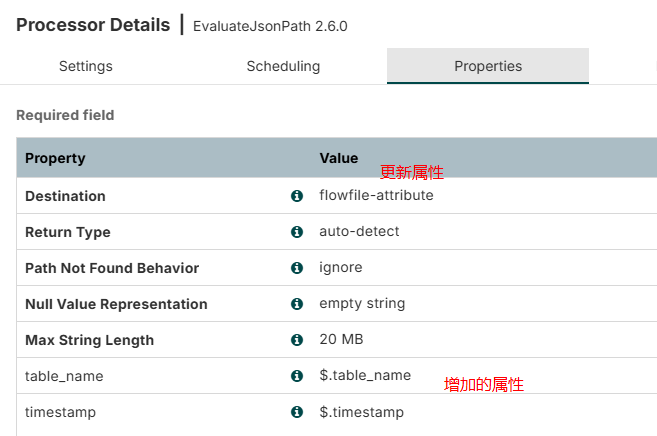
Task: Click info icon next to Destination
Action: (x=296, y=196)
